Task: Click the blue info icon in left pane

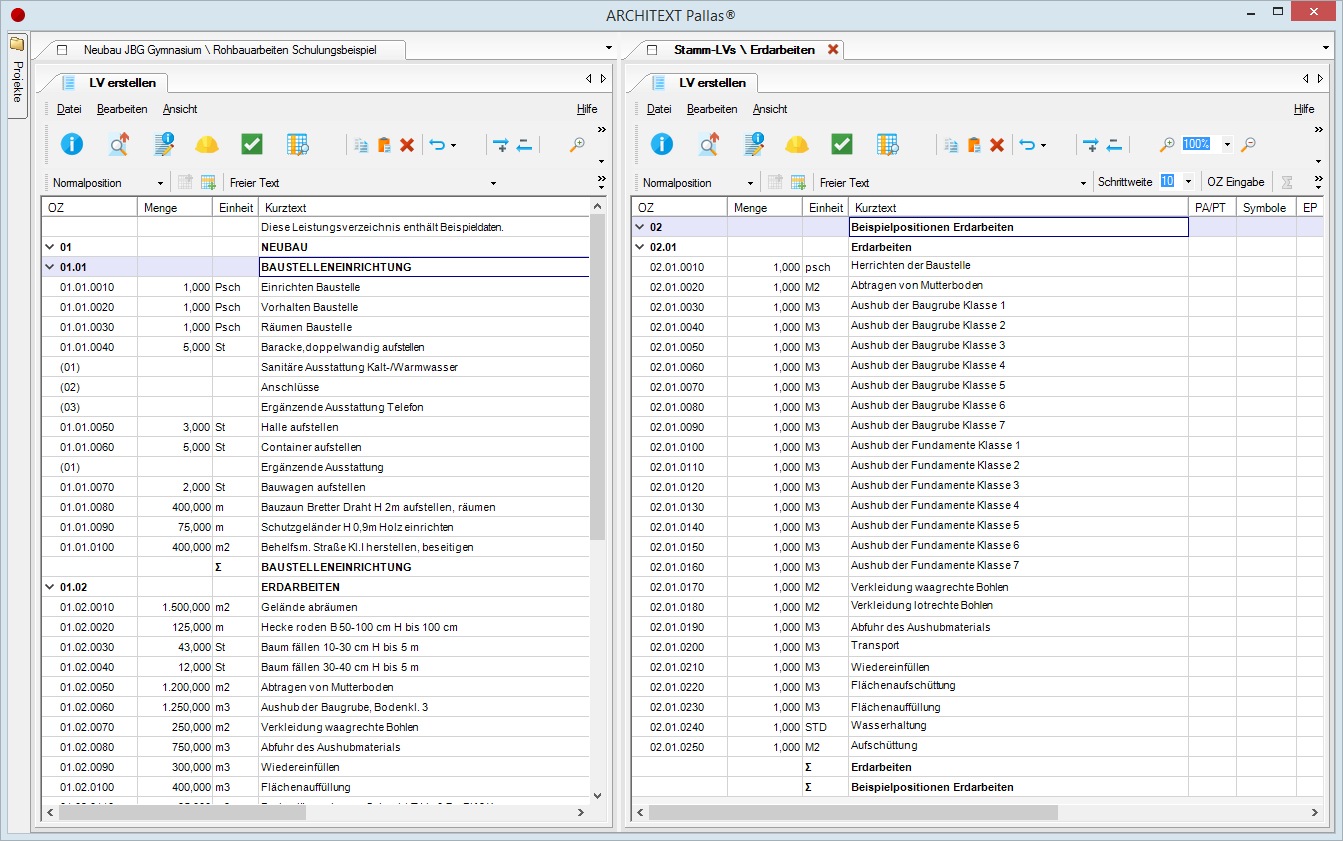Action: [72, 145]
